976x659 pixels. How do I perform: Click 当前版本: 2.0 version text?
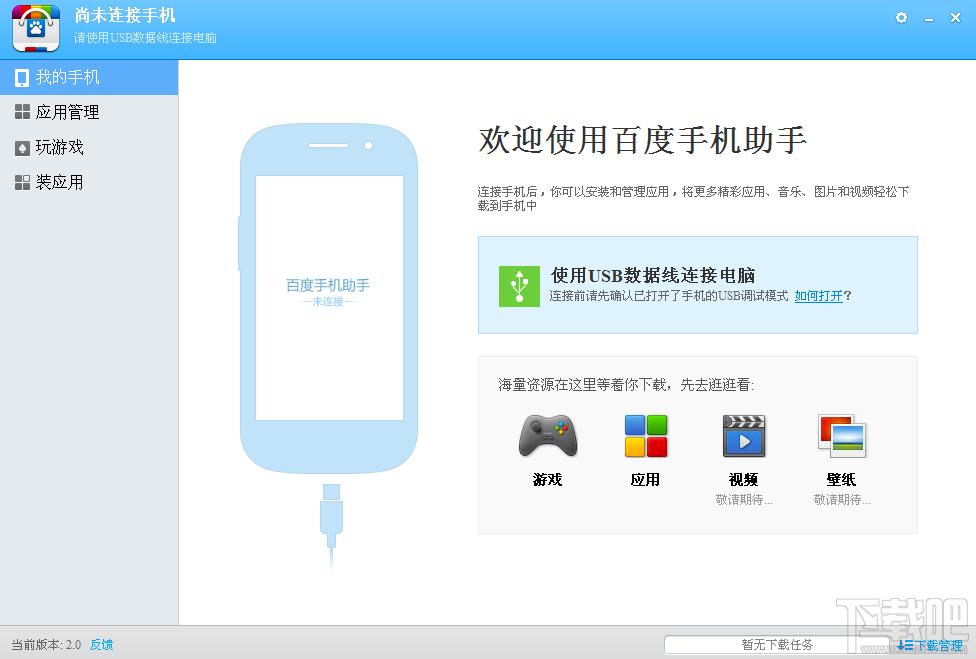click(46, 645)
